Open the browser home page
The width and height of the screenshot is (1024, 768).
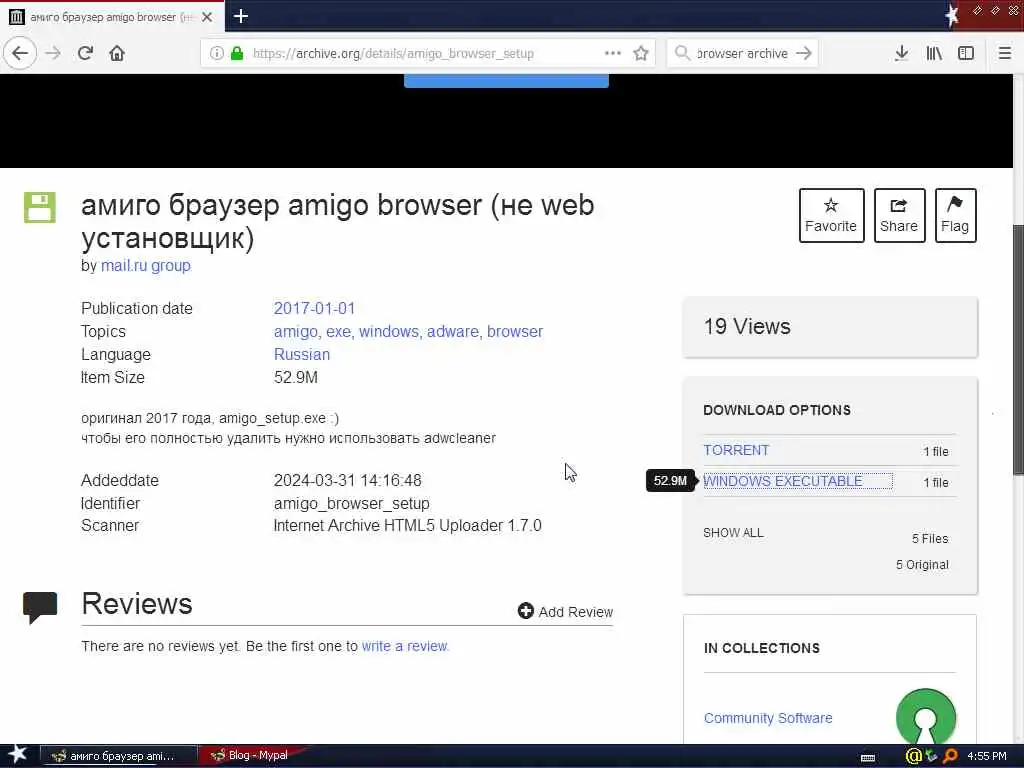click(117, 53)
